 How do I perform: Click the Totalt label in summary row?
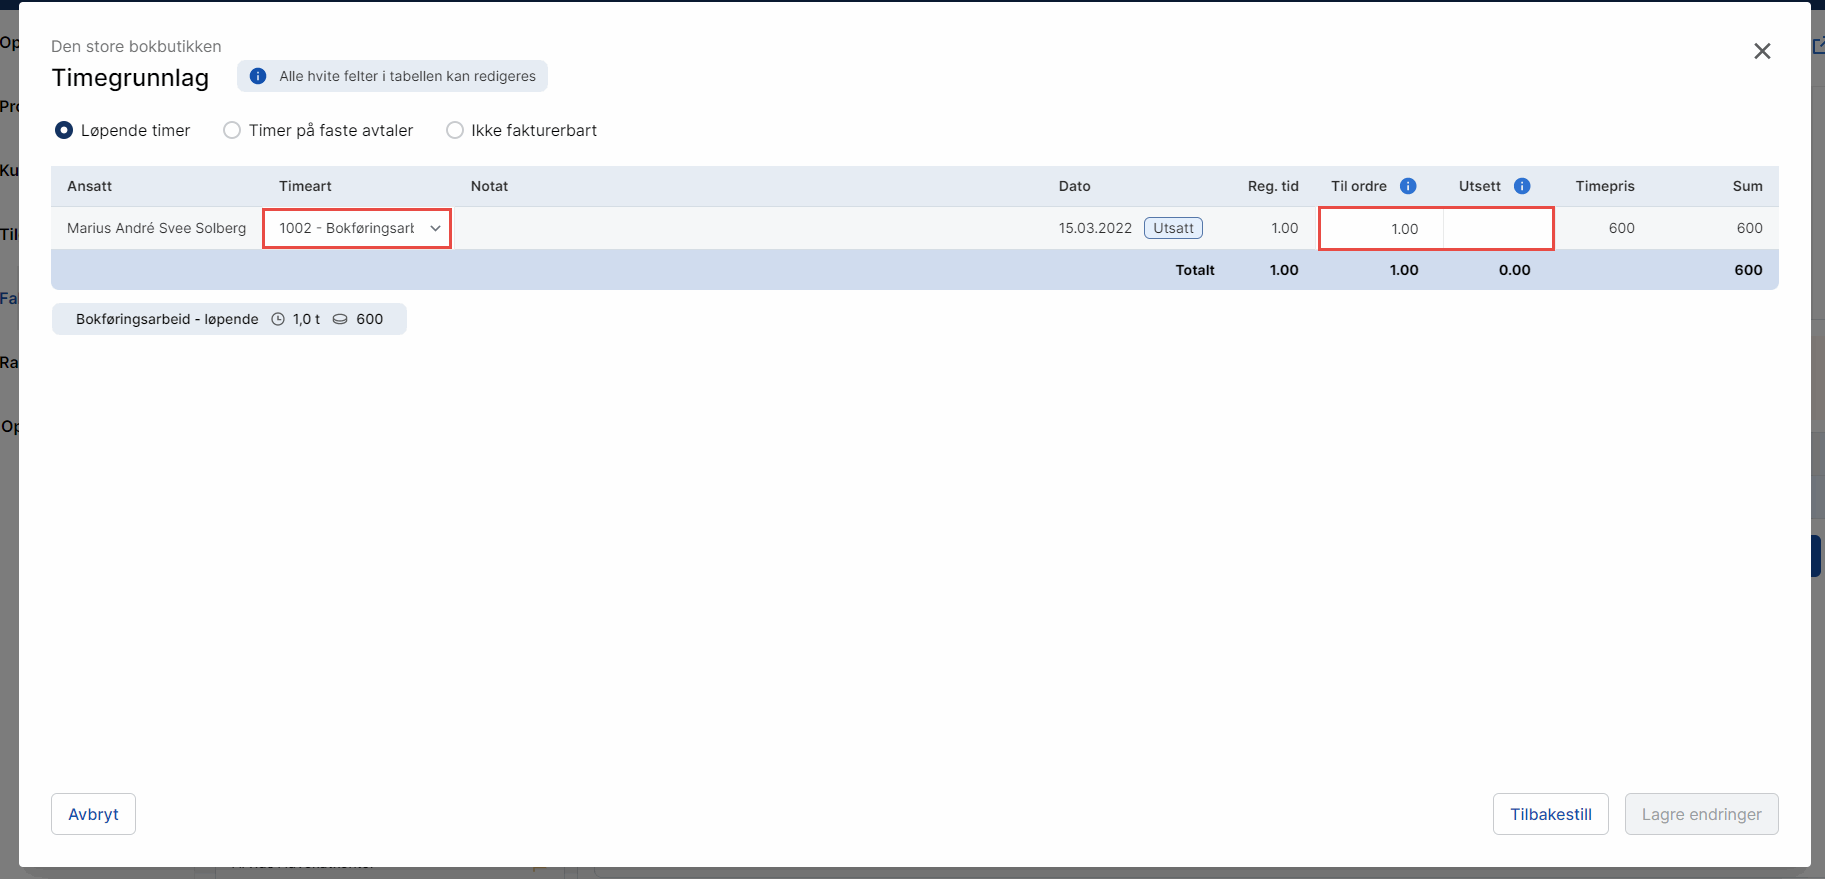[x=1195, y=270]
